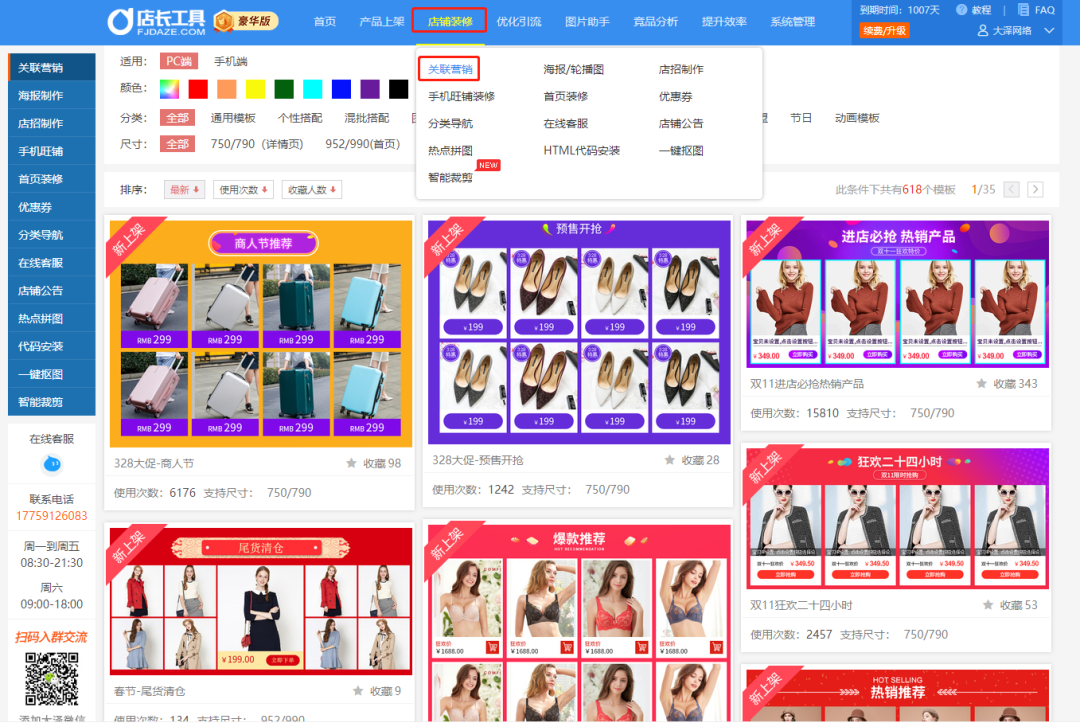Select the 全部 size filter
The image size is (1080, 723).
177,144
